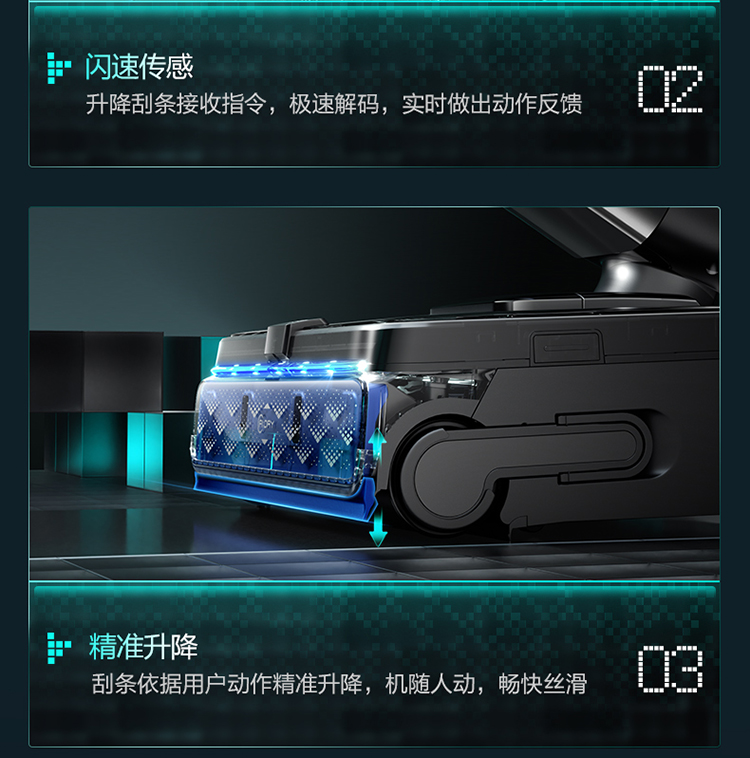
Task: Open the 闪速传感 heading
Action: coord(139,67)
